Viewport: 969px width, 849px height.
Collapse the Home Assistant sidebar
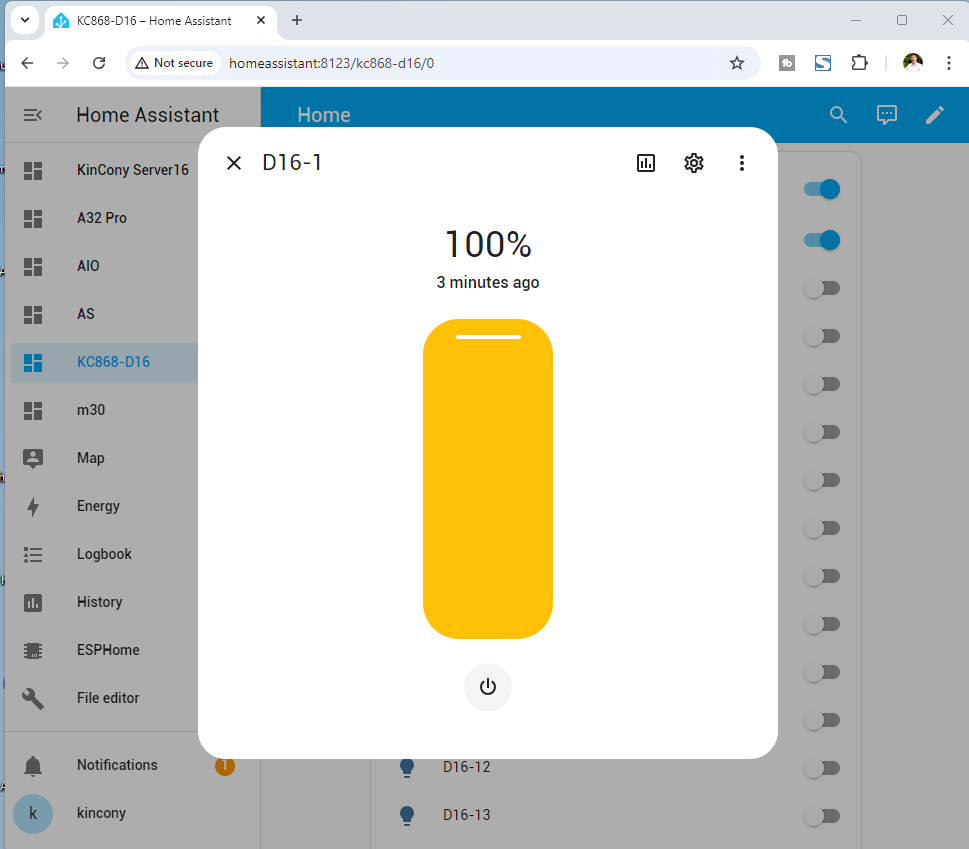click(x=33, y=115)
